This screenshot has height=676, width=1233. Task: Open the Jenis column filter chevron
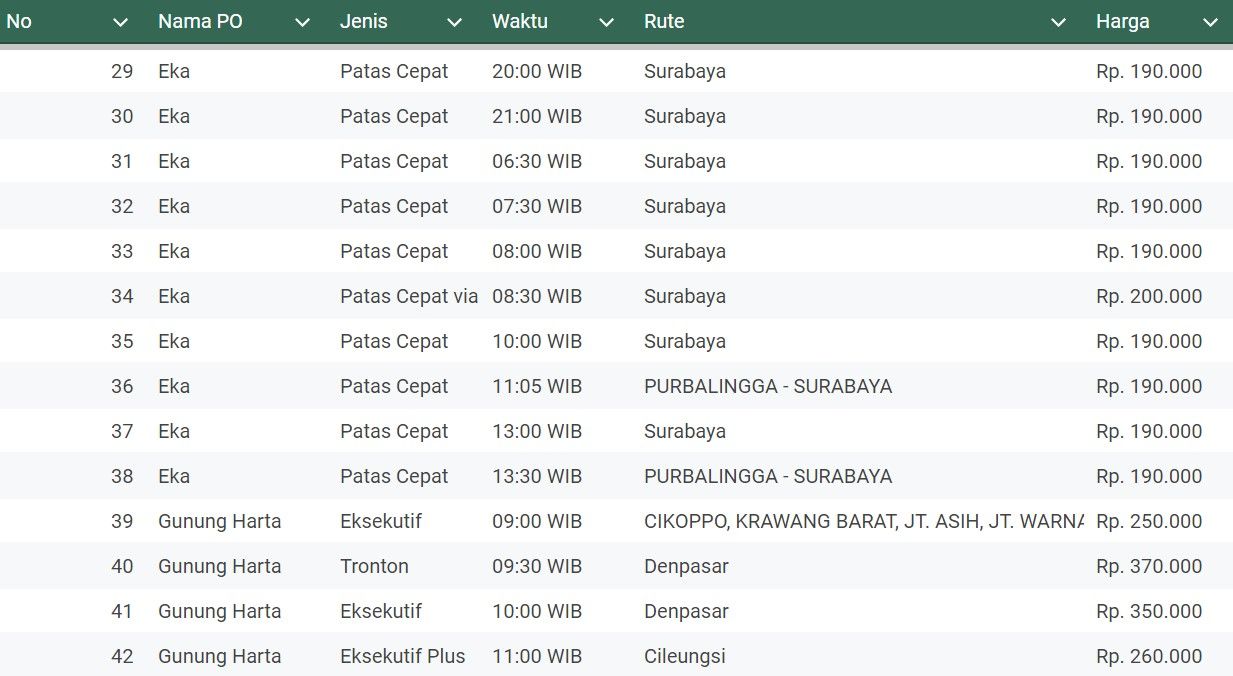455,22
